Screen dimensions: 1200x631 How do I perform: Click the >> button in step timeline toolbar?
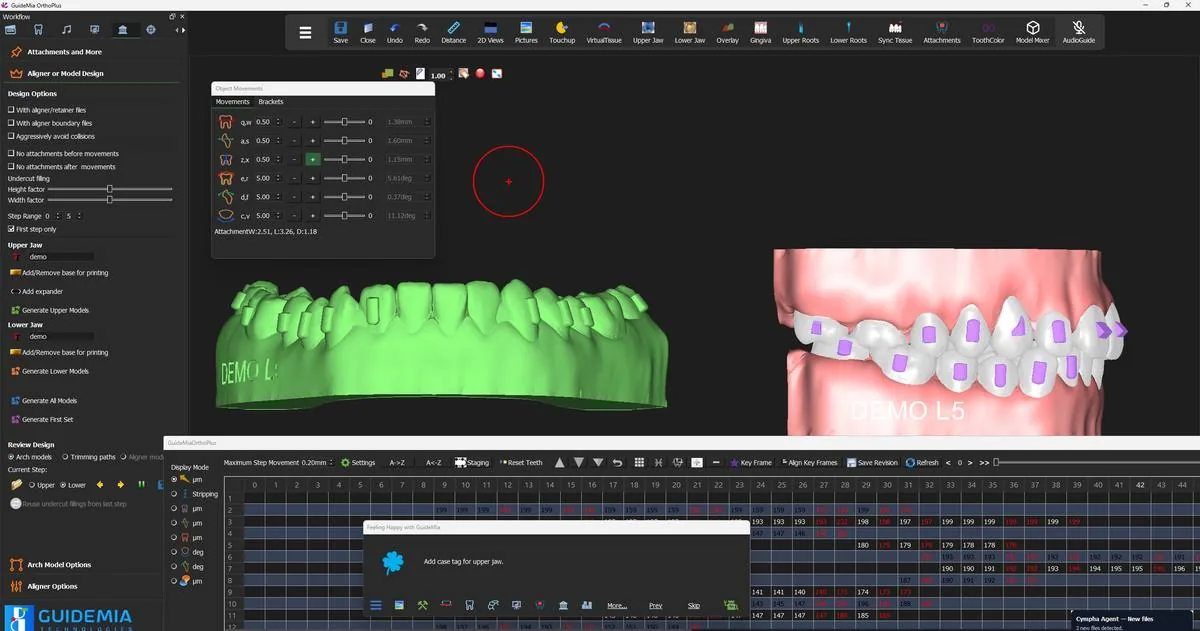[x=984, y=463]
